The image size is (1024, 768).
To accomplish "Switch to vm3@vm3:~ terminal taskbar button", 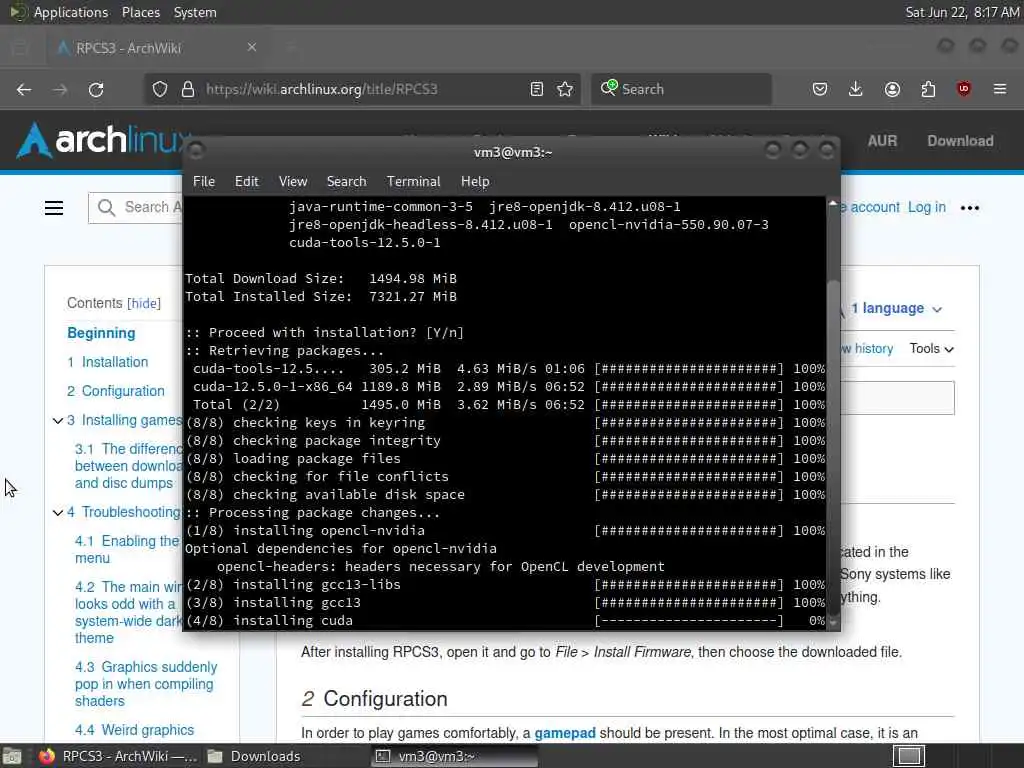I will 455,756.
